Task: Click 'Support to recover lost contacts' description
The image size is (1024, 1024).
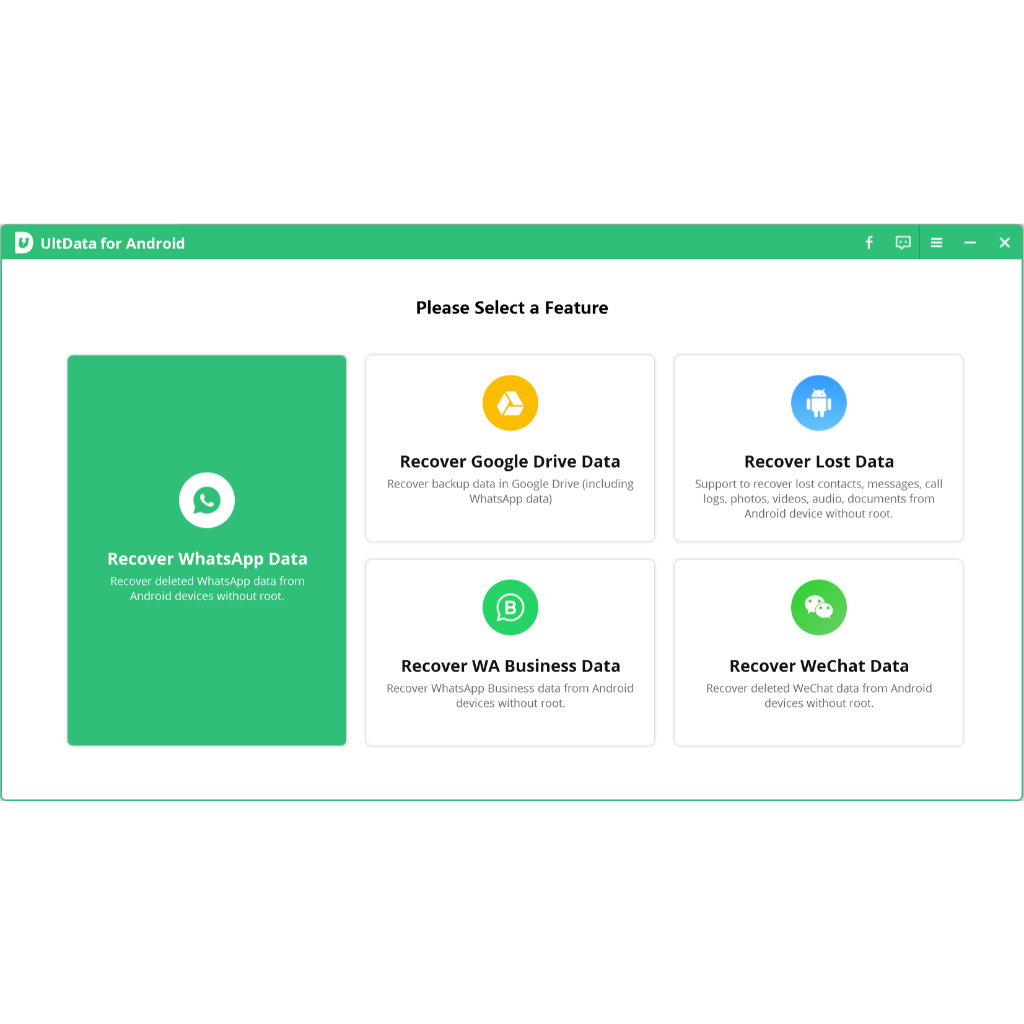Action: coord(779,484)
